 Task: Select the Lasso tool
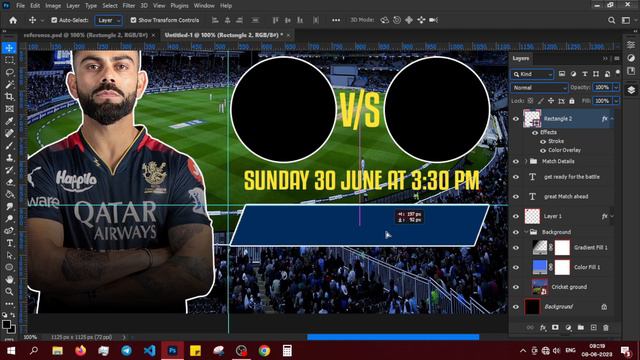point(9,72)
